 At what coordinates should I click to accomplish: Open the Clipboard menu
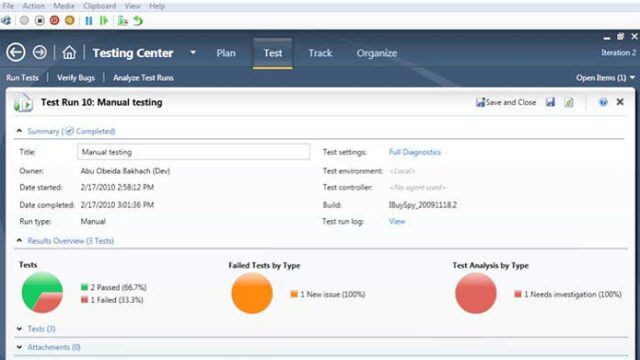pyautogui.click(x=100, y=6)
